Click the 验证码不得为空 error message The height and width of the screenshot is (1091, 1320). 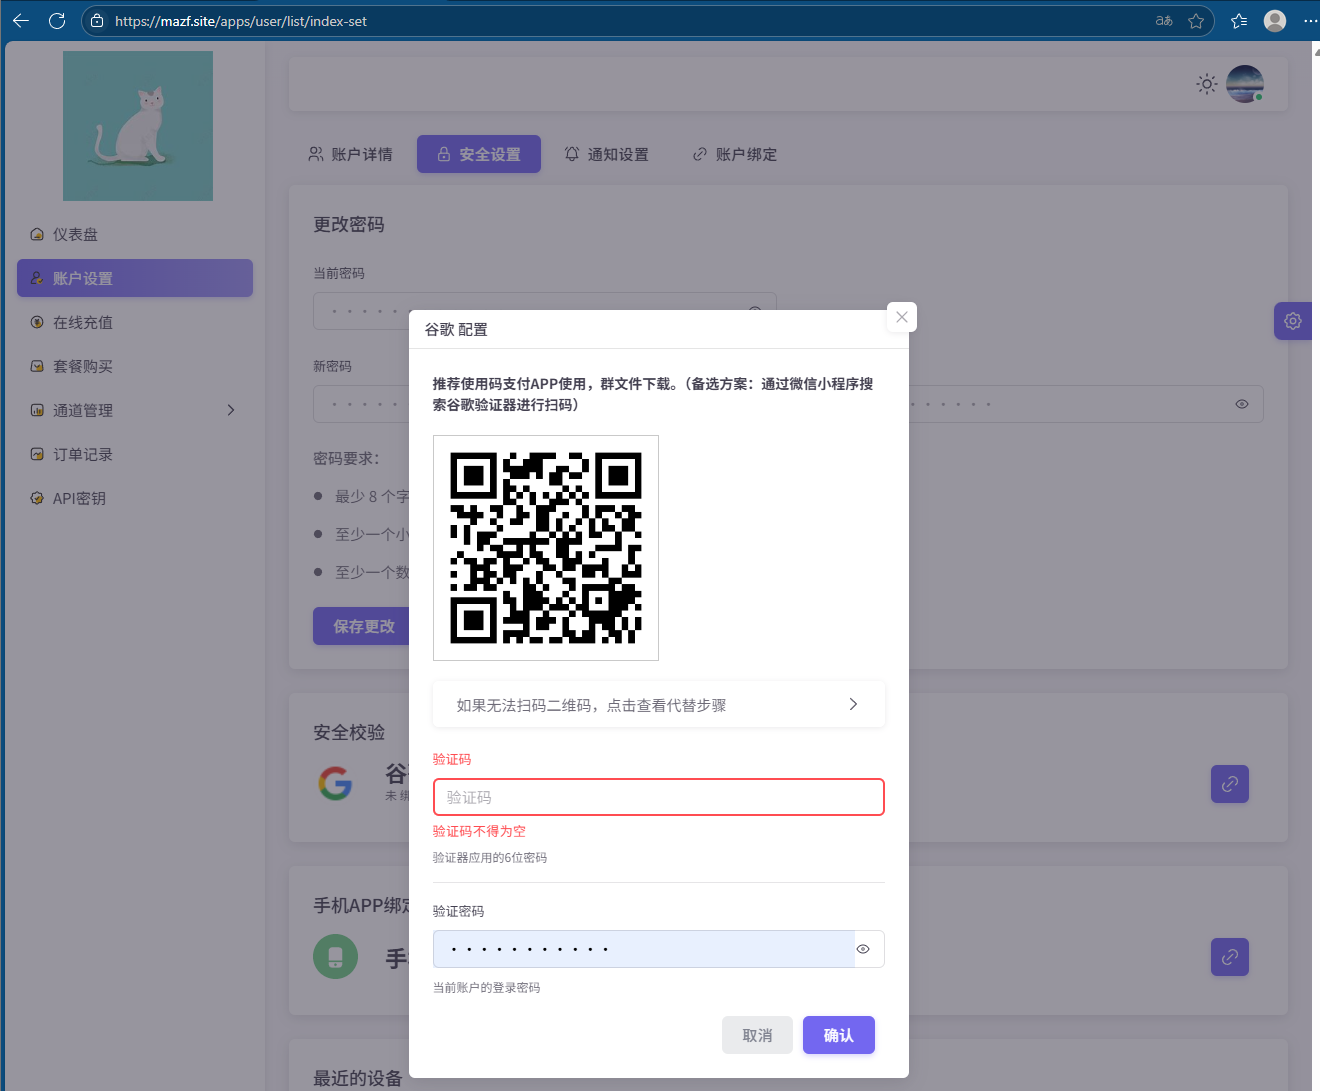479,831
